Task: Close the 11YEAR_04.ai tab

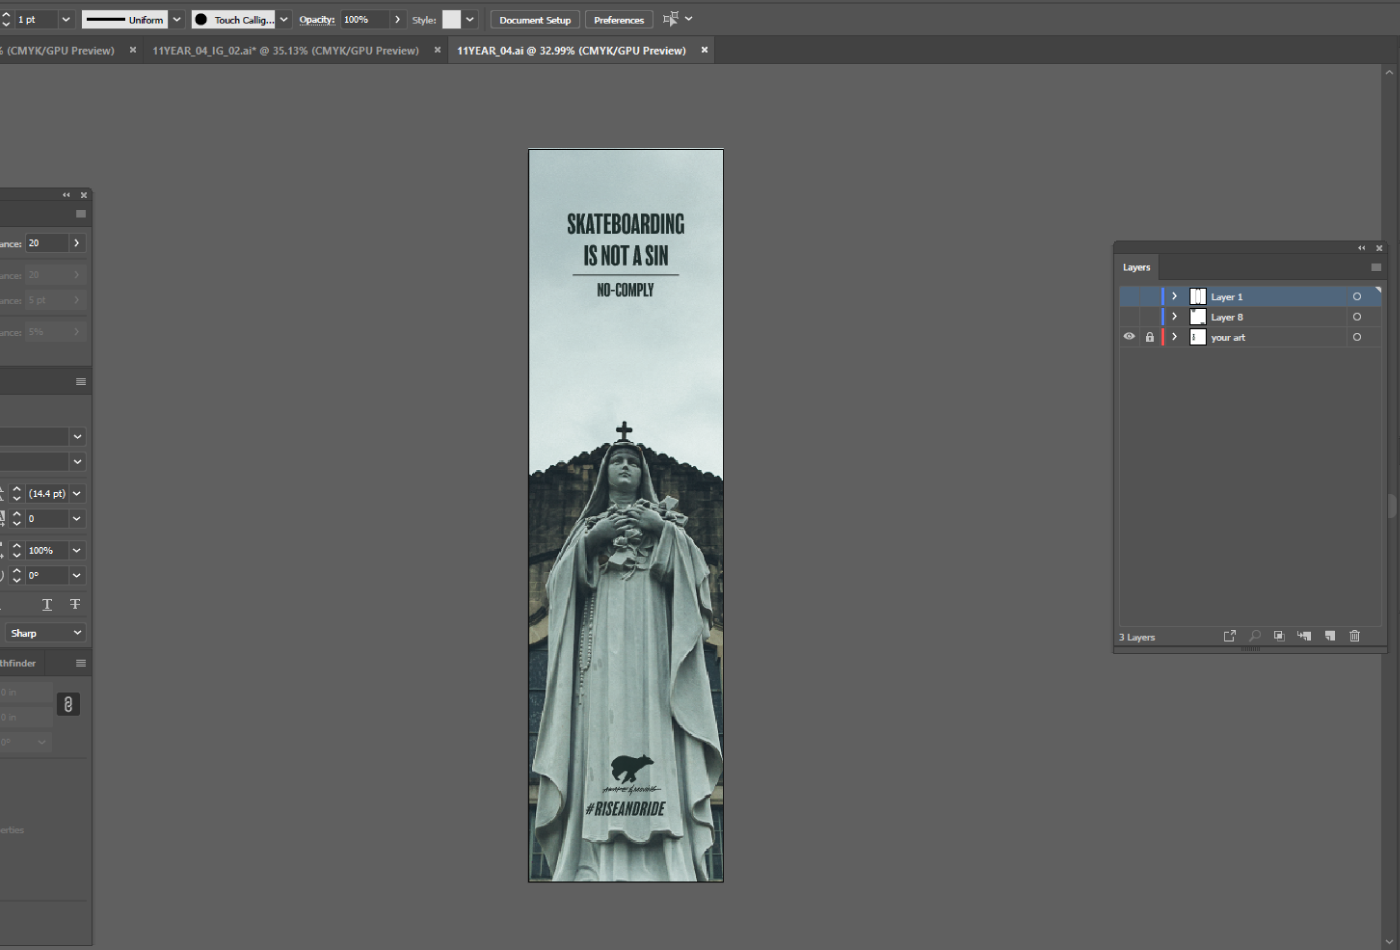Action: [704, 50]
